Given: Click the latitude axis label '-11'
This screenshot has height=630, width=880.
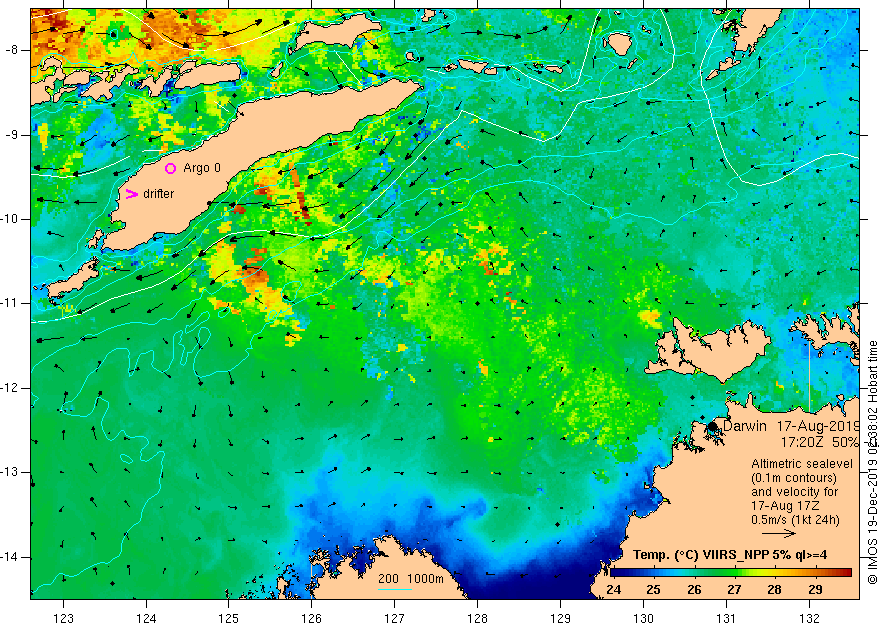Looking at the screenshot, I should coord(10,303).
